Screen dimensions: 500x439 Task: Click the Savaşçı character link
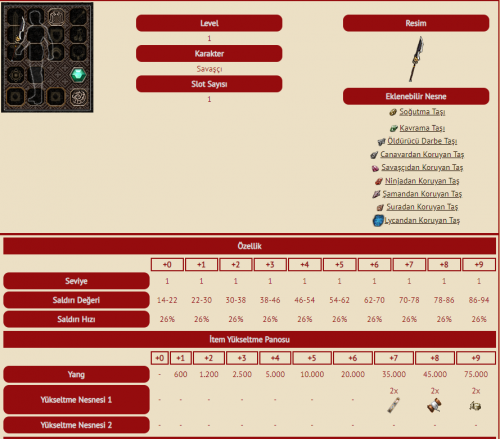[x=209, y=69]
